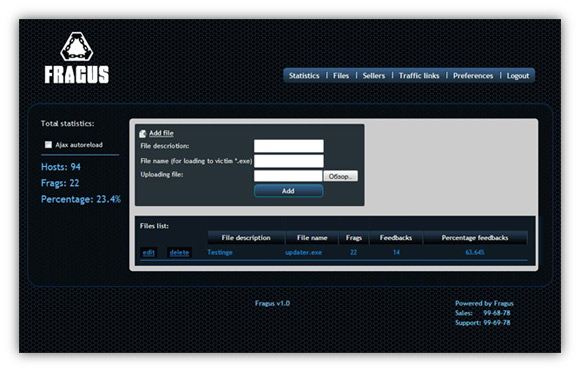Click the Add file icon
The height and width of the screenshot is (372, 580).
tap(143, 134)
